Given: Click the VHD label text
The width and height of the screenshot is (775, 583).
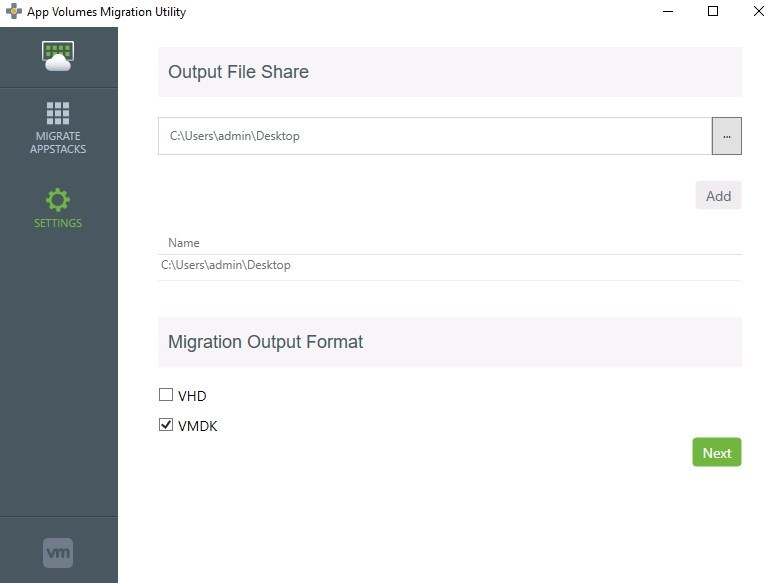Looking at the screenshot, I should coord(192,396).
